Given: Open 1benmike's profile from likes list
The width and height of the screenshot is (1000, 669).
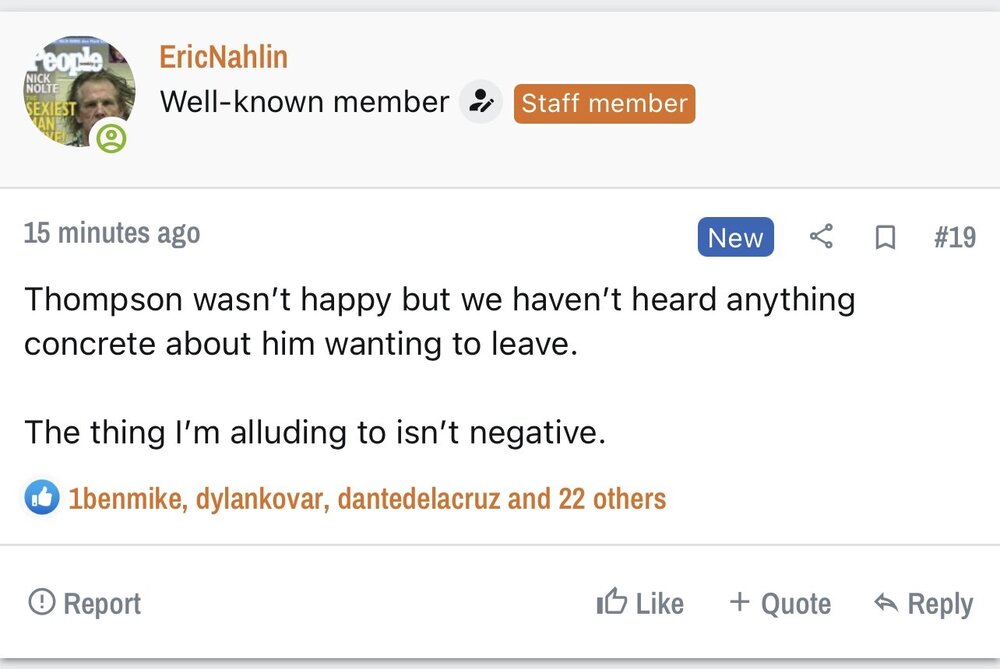Looking at the screenshot, I should pyautogui.click(x=125, y=498).
